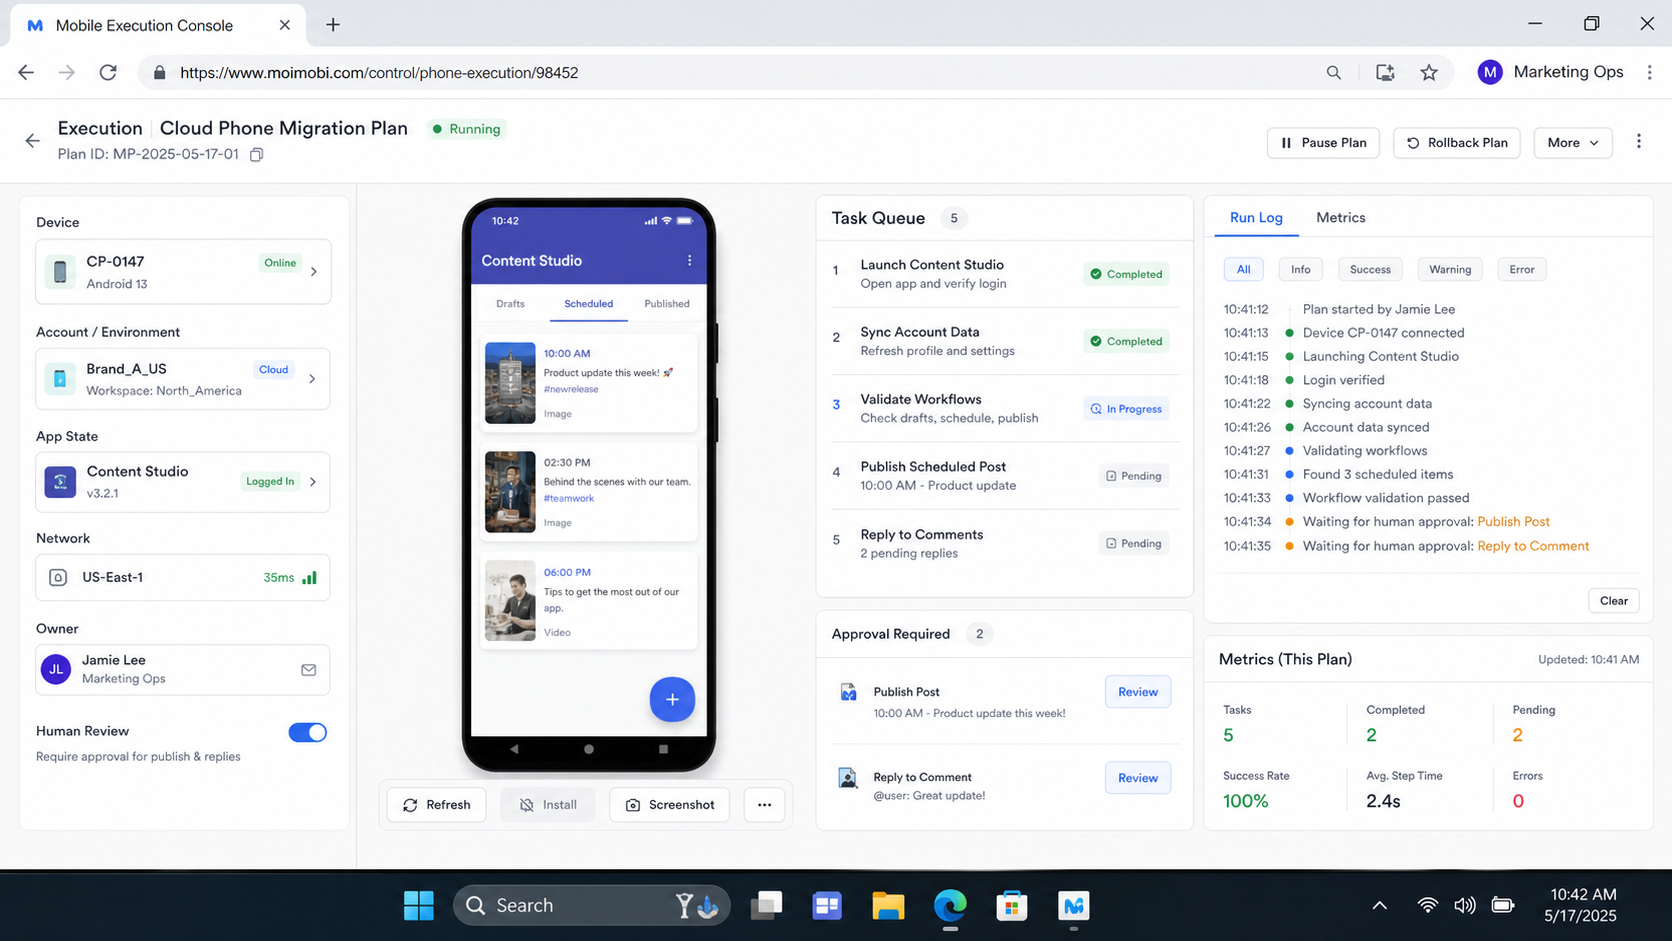Expand the CP-0147 device details chevron
The width and height of the screenshot is (1672, 941).
tap(314, 271)
